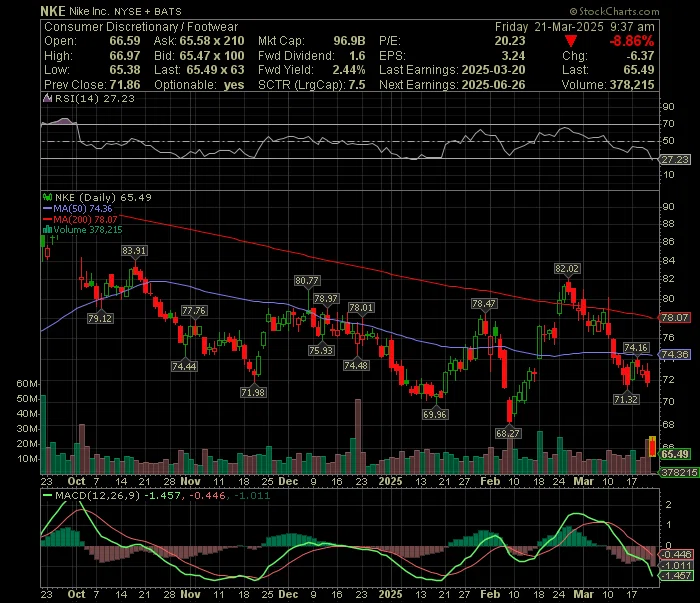
Task: Select the MA(200) 78.07 legend entry
Action: click(80, 219)
